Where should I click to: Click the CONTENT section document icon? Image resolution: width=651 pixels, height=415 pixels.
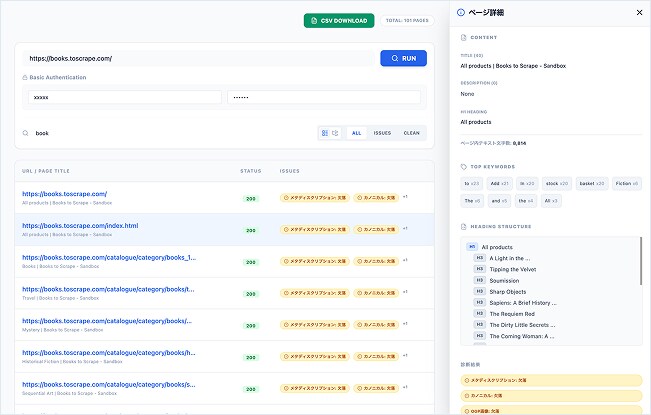click(x=463, y=37)
